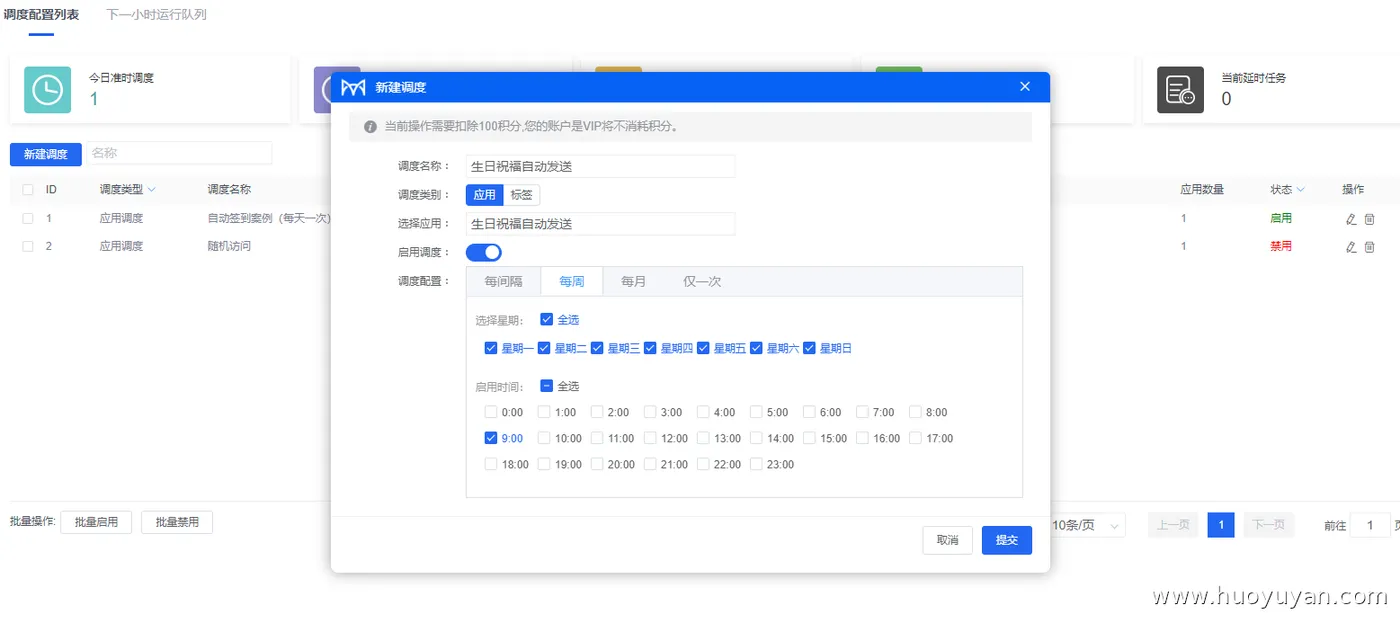Uncheck 星期一
This screenshot has height=632, width=1400.
tap(491, 349)
